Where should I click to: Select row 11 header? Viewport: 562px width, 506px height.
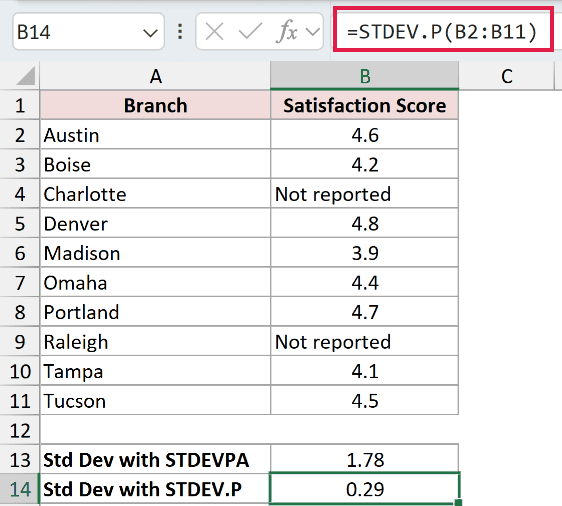pos(20,401)
